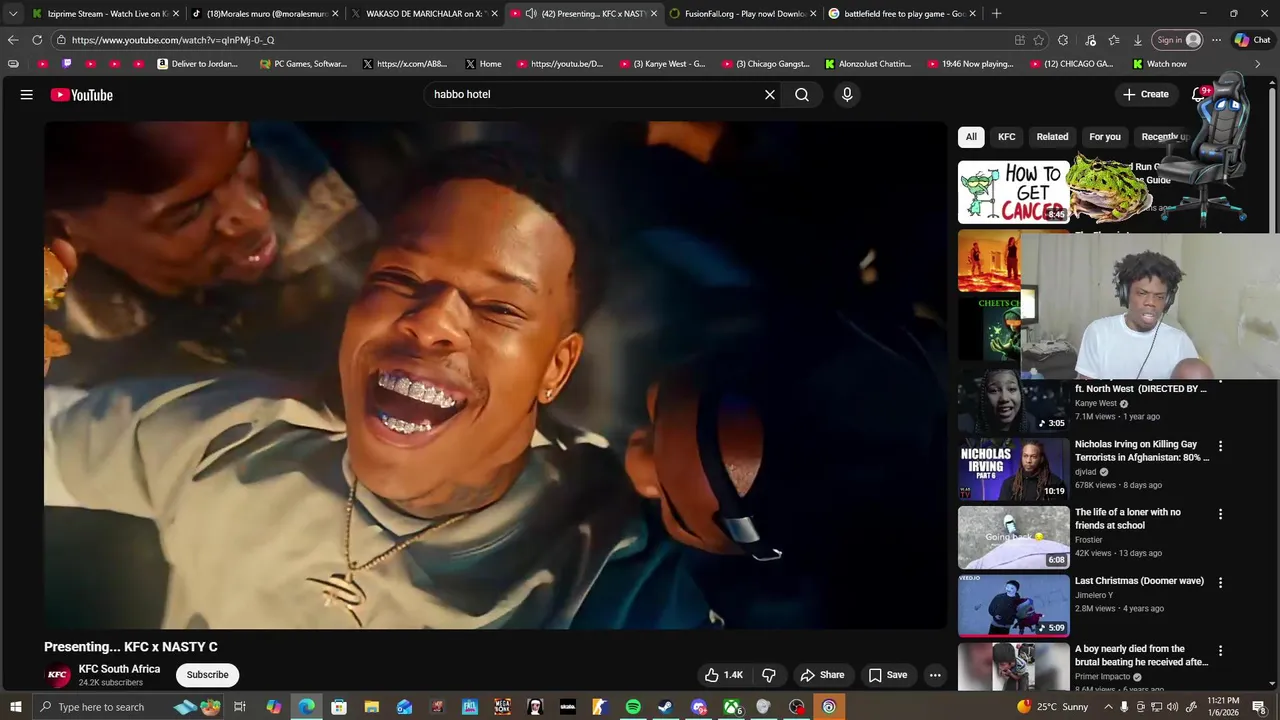Open browser Settings and more ellipsis
Viewport: 1280px width, 720px height.
[1216, 40]
